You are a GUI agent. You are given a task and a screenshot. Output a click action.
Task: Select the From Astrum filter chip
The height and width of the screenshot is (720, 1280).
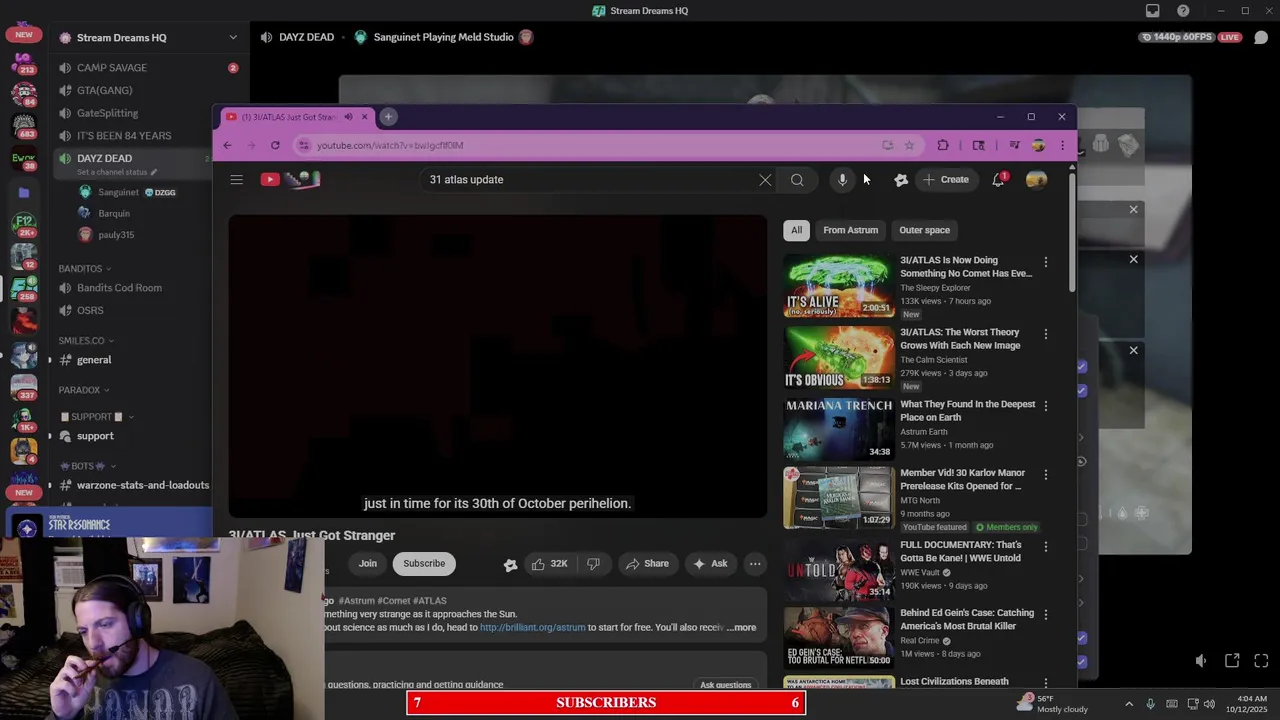click(x=850, y=230)
